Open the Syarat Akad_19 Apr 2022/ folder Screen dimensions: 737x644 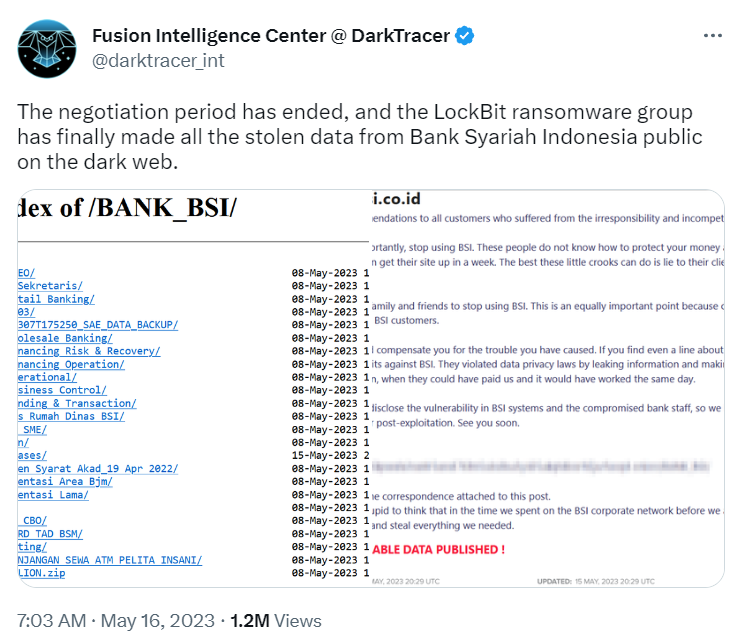tap(98, 468)
